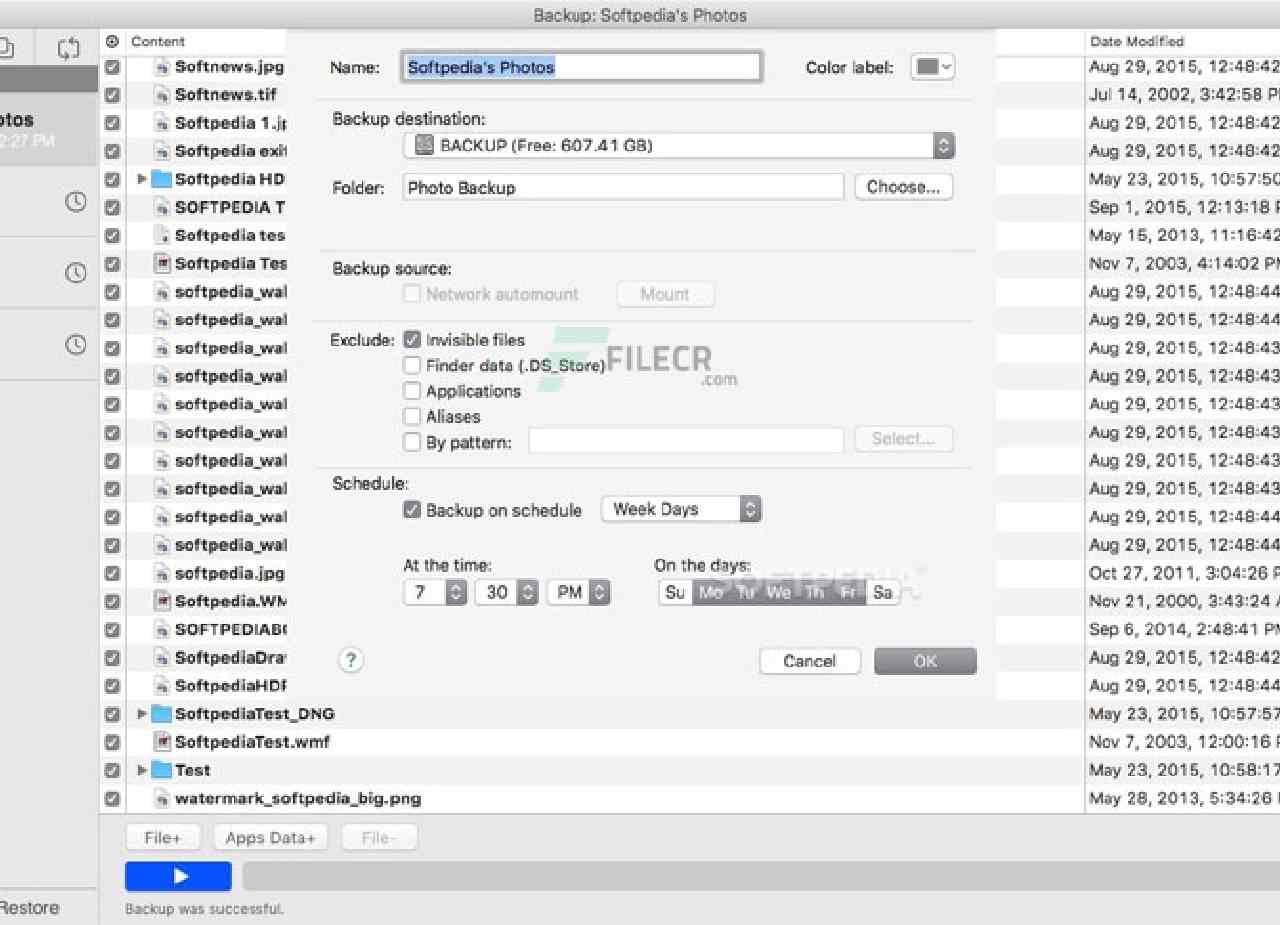Enable excluding Finder data (.DS_Store)

pos(412,366)
